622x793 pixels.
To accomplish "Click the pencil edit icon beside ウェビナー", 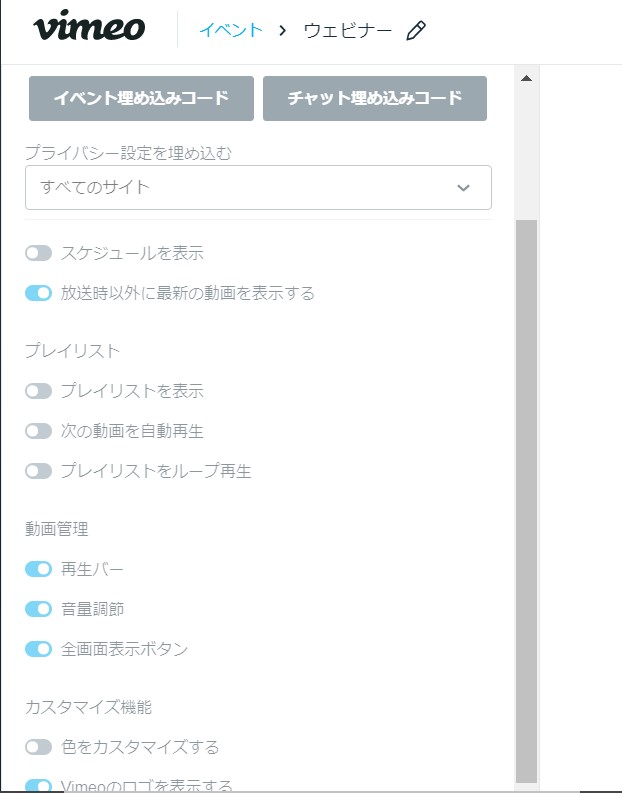I will [416, 30].
